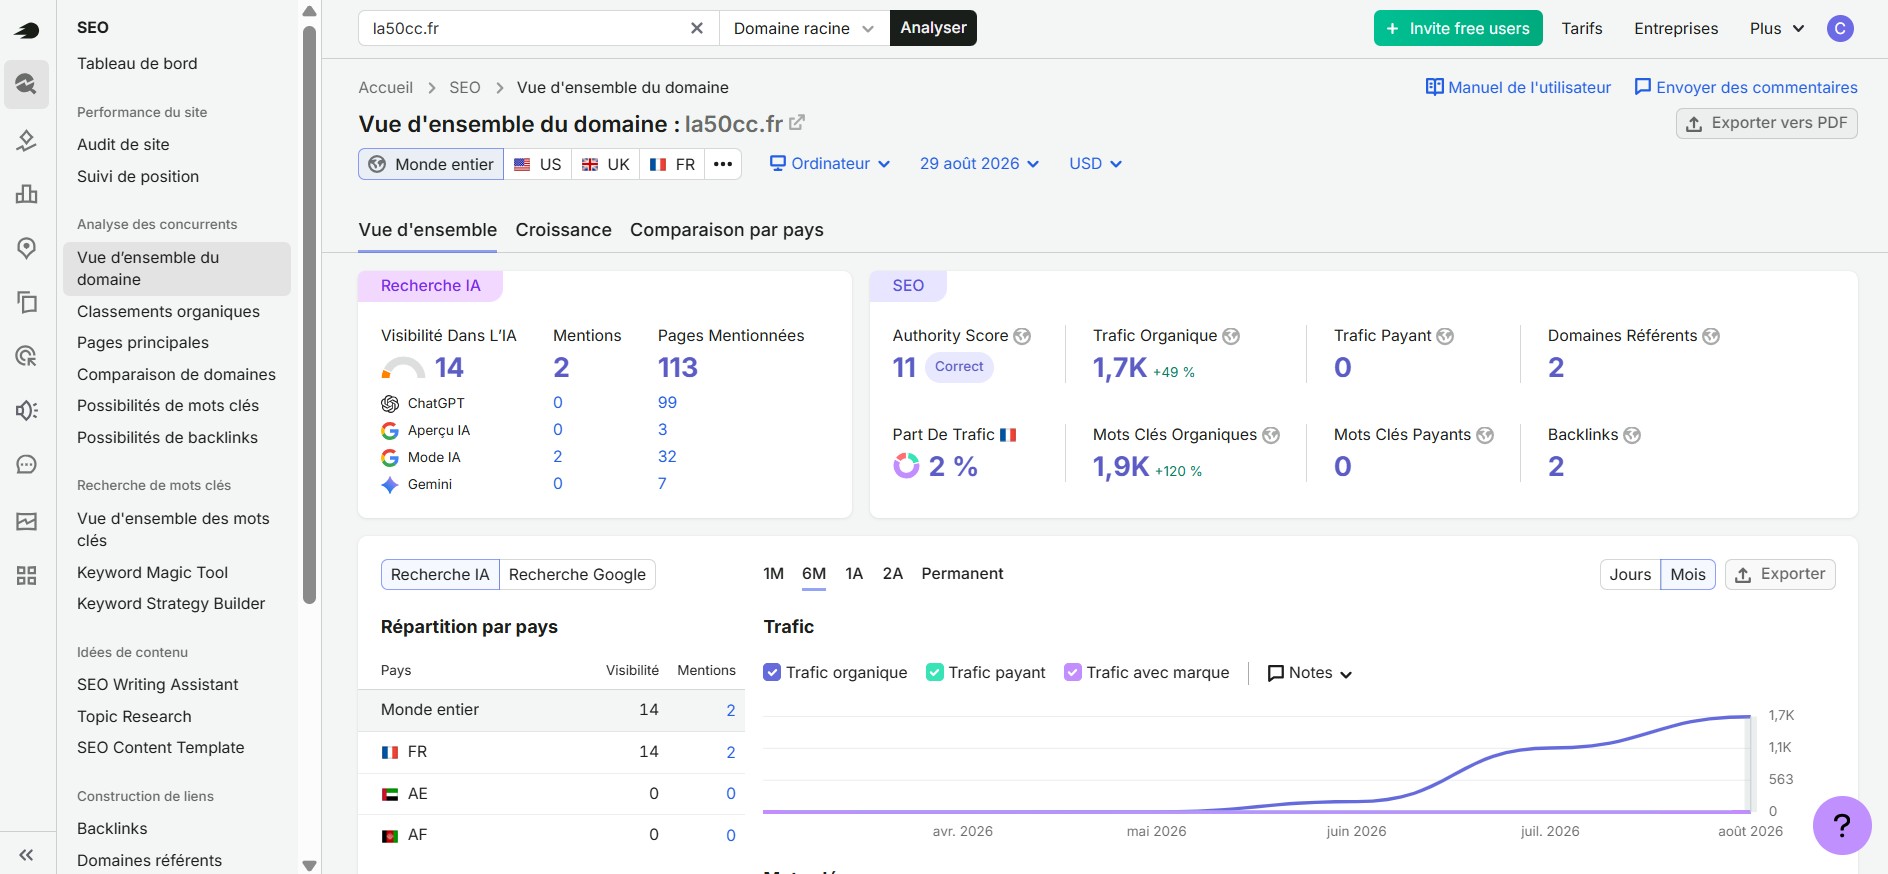Image resolution: width=1888 pixels, height=874 pixels.
Task: Open the apps grid sidebar icon
Action: (27, 576)
